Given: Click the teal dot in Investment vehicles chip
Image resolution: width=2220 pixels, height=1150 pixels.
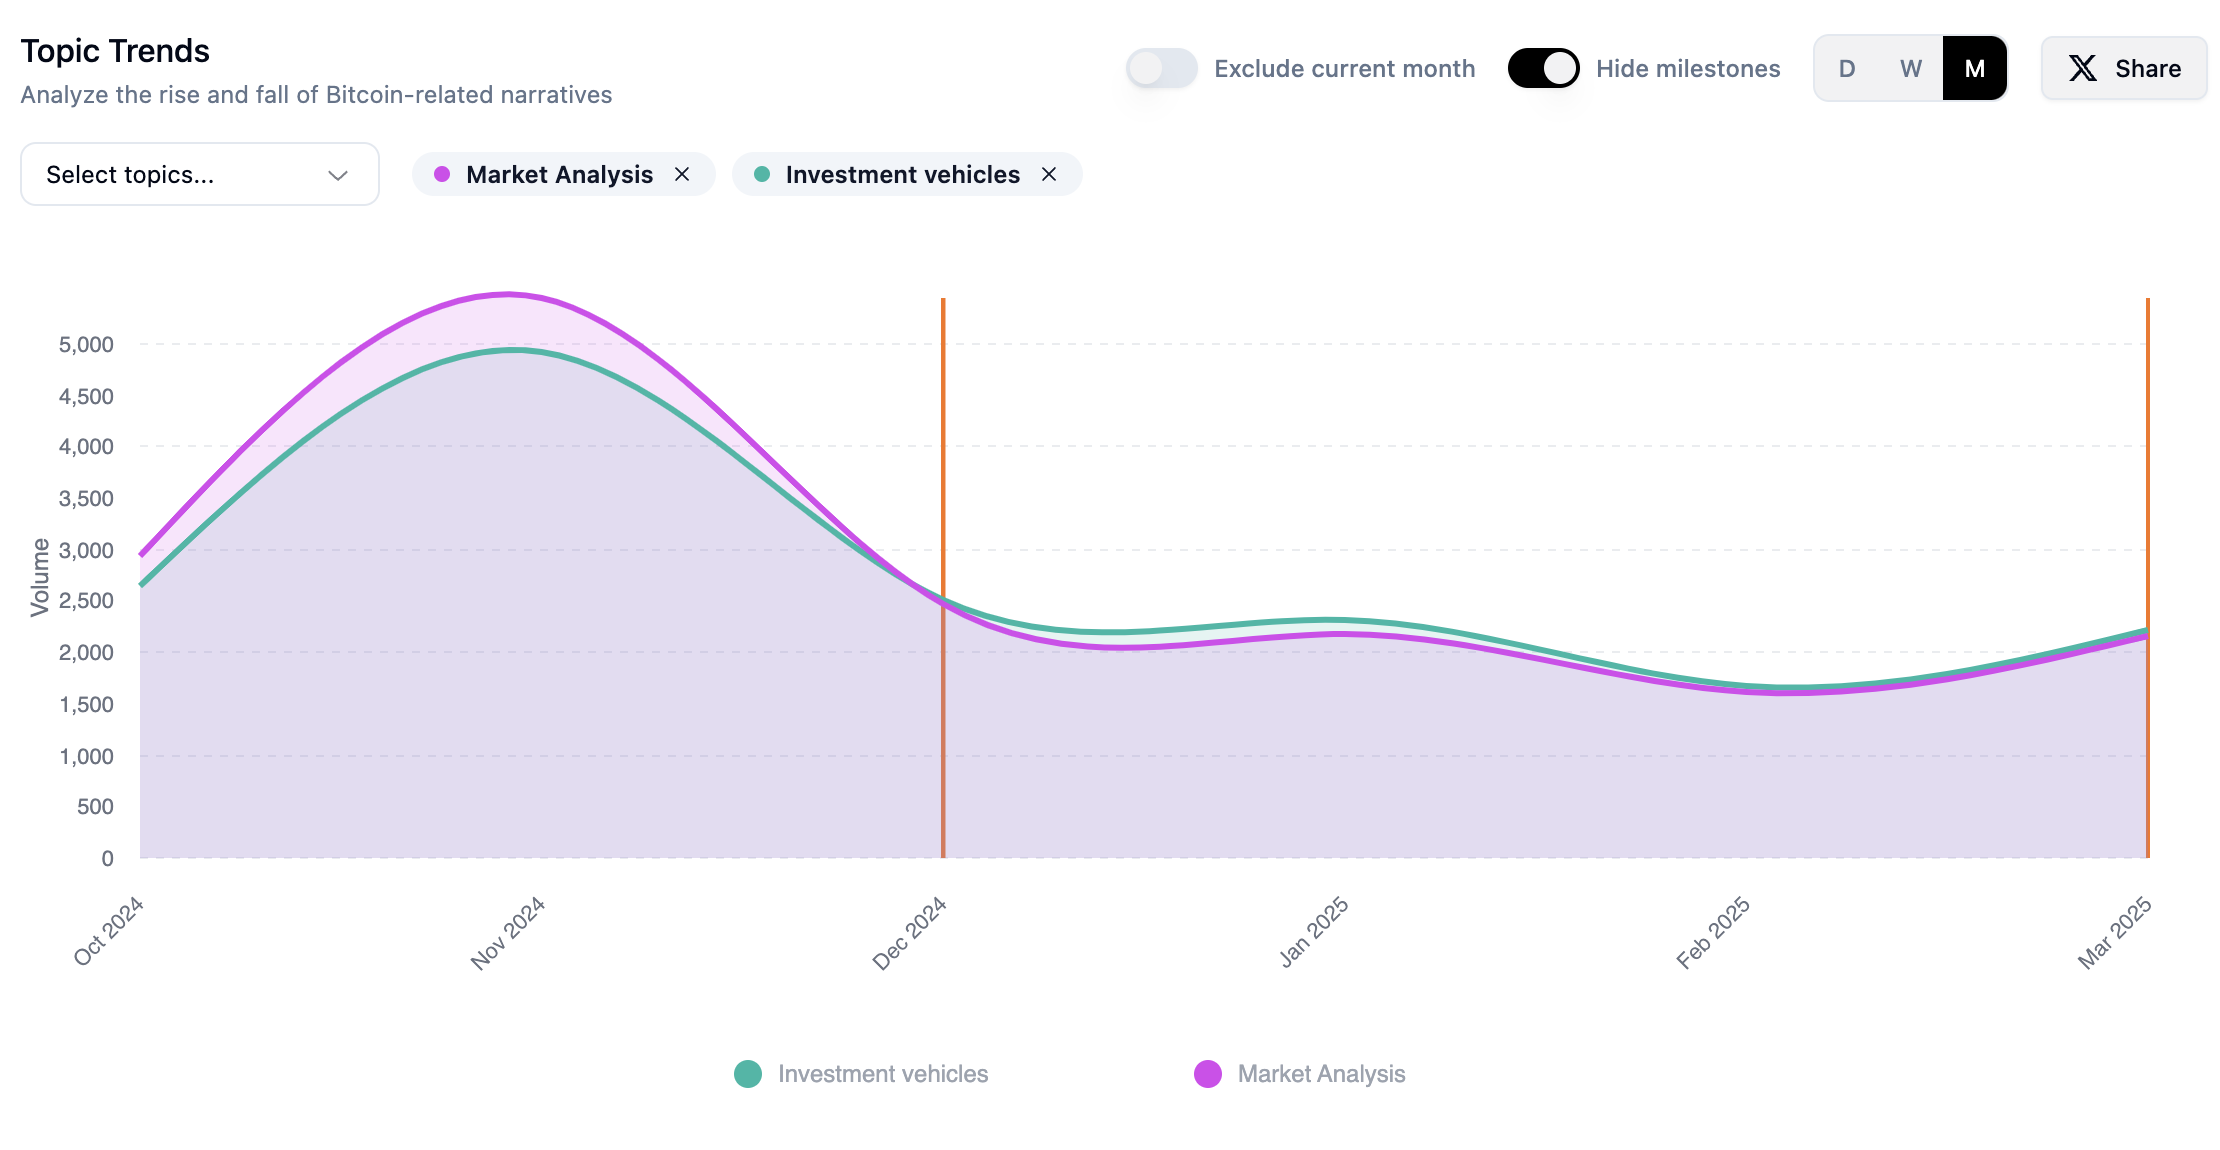Looking at the screenshot, I should click(x=762, y=174).
